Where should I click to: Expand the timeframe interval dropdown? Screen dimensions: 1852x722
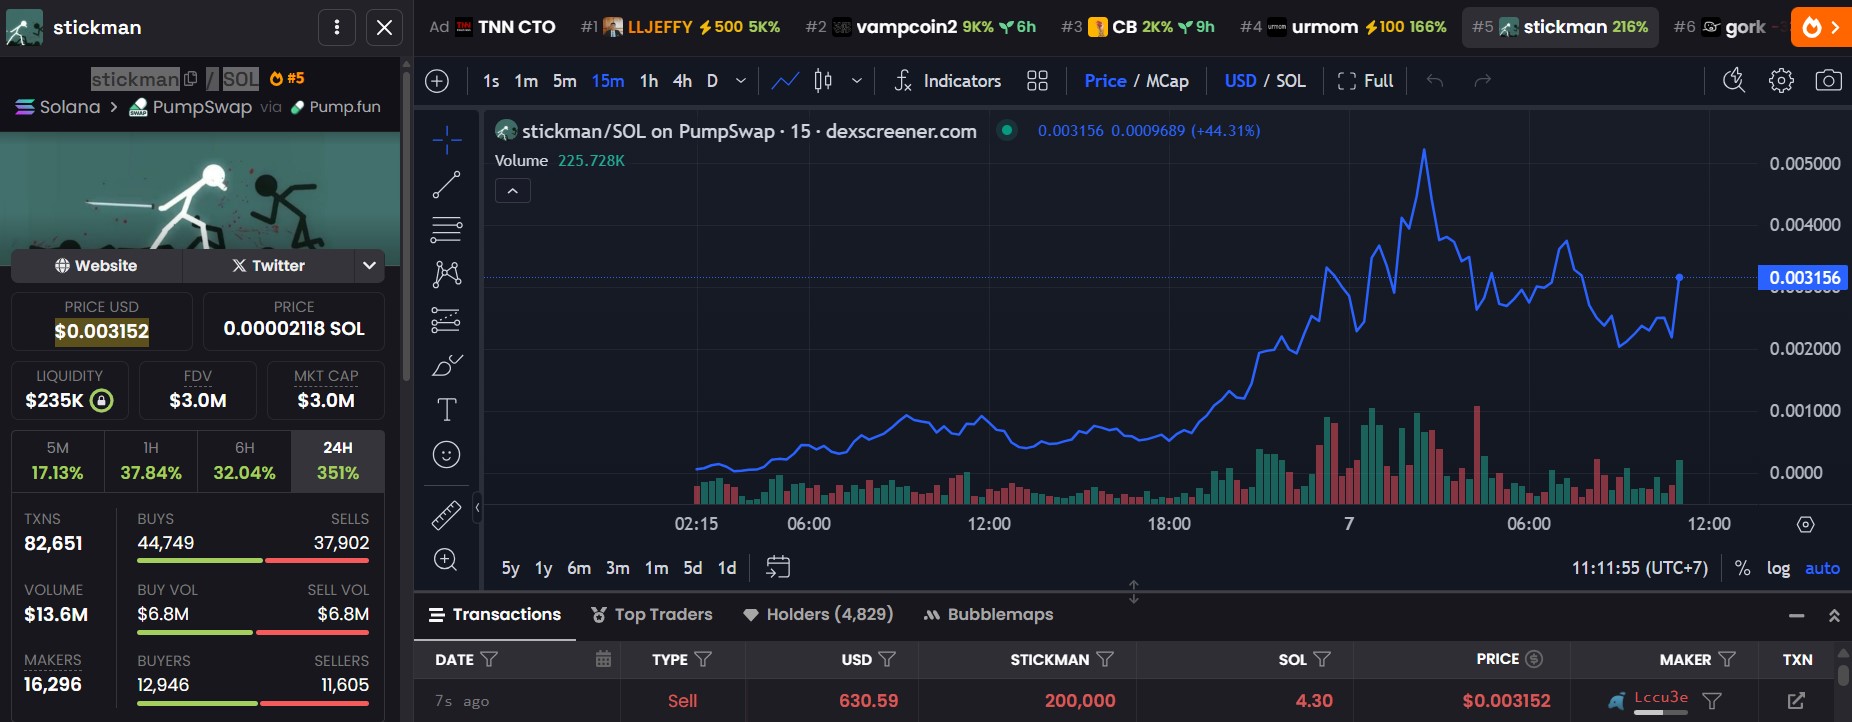coord(740,81)
